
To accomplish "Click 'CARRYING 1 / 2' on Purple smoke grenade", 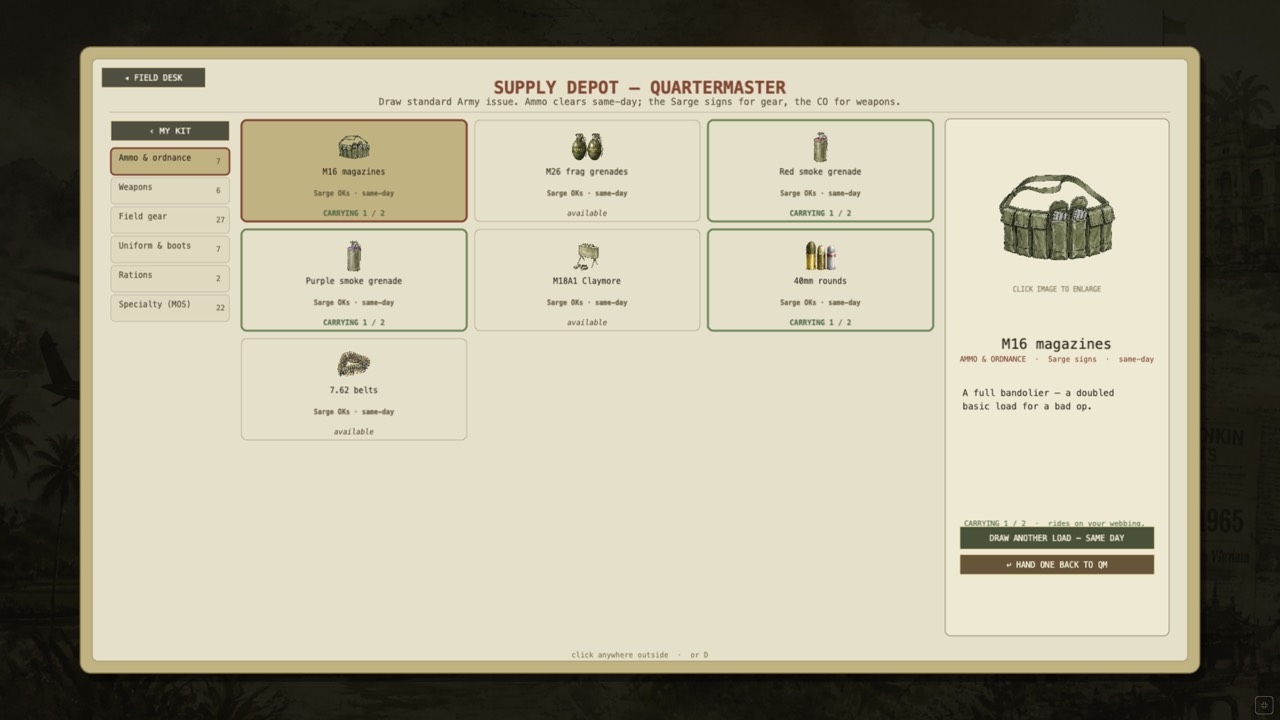I will pos(353,322).
